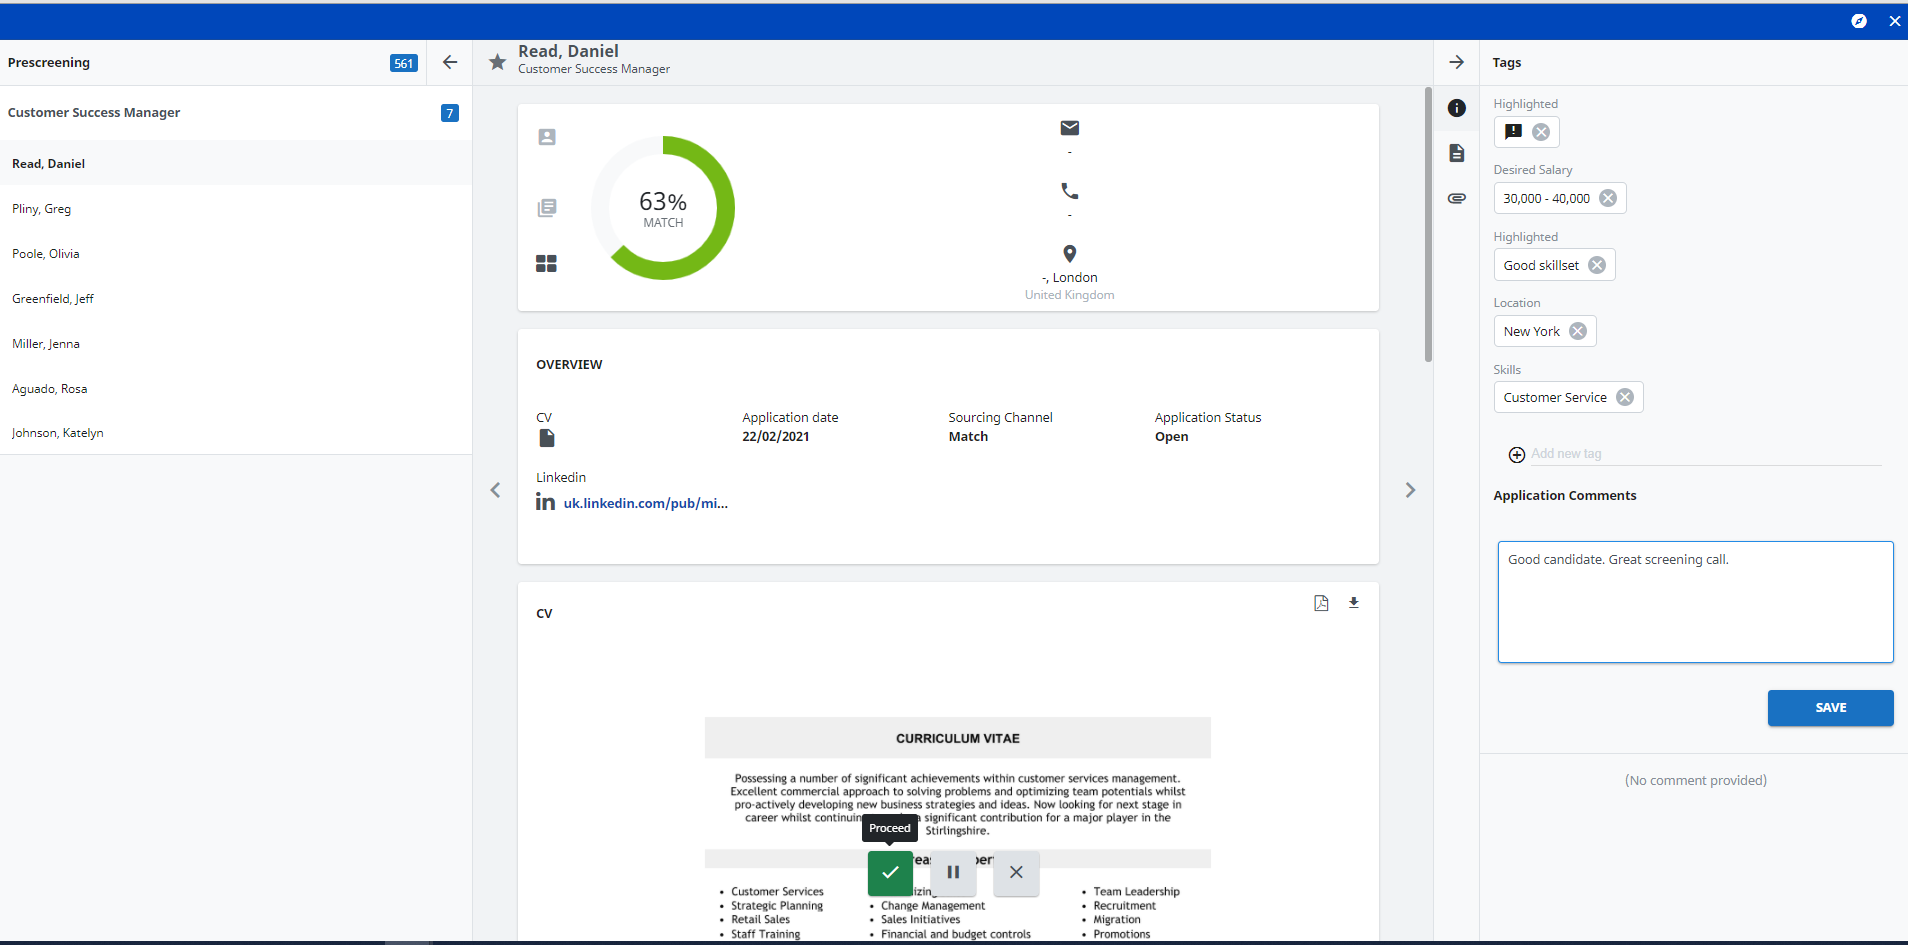Remove the Good skillset tag

[1597, 265]
